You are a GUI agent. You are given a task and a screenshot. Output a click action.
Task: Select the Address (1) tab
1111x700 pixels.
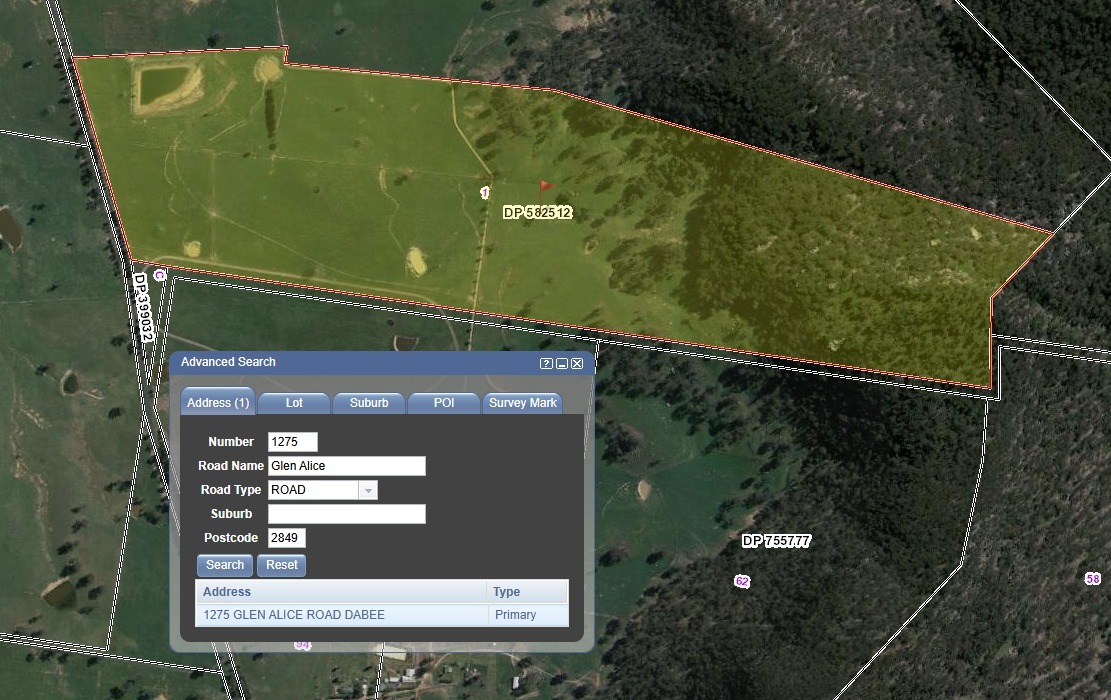218,403
